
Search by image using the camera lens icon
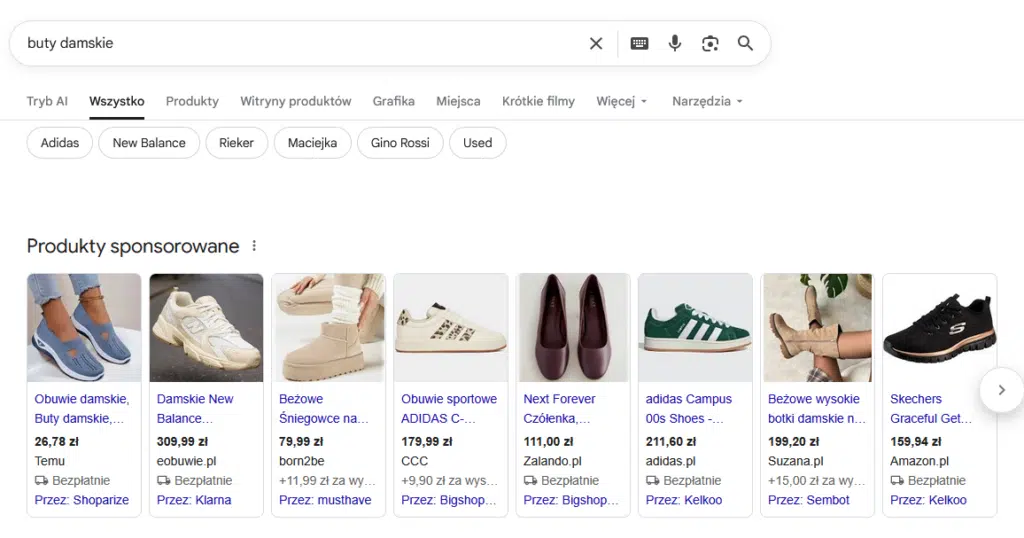[x=710, y=44]
